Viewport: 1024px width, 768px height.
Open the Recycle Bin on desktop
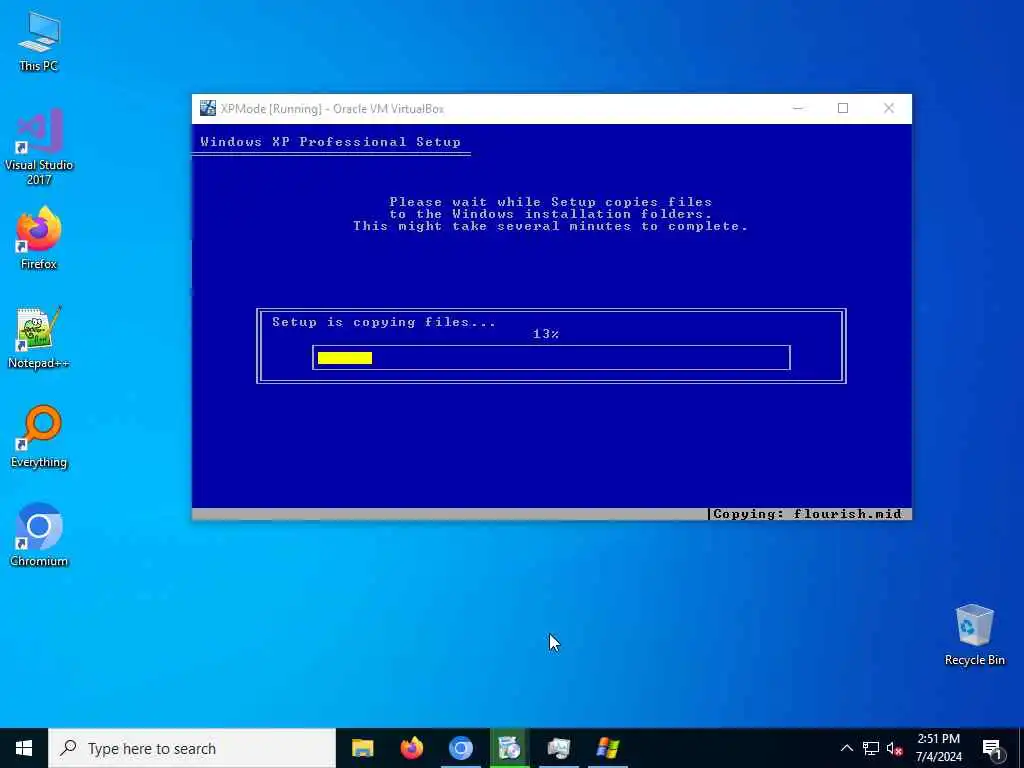(974, 635)
